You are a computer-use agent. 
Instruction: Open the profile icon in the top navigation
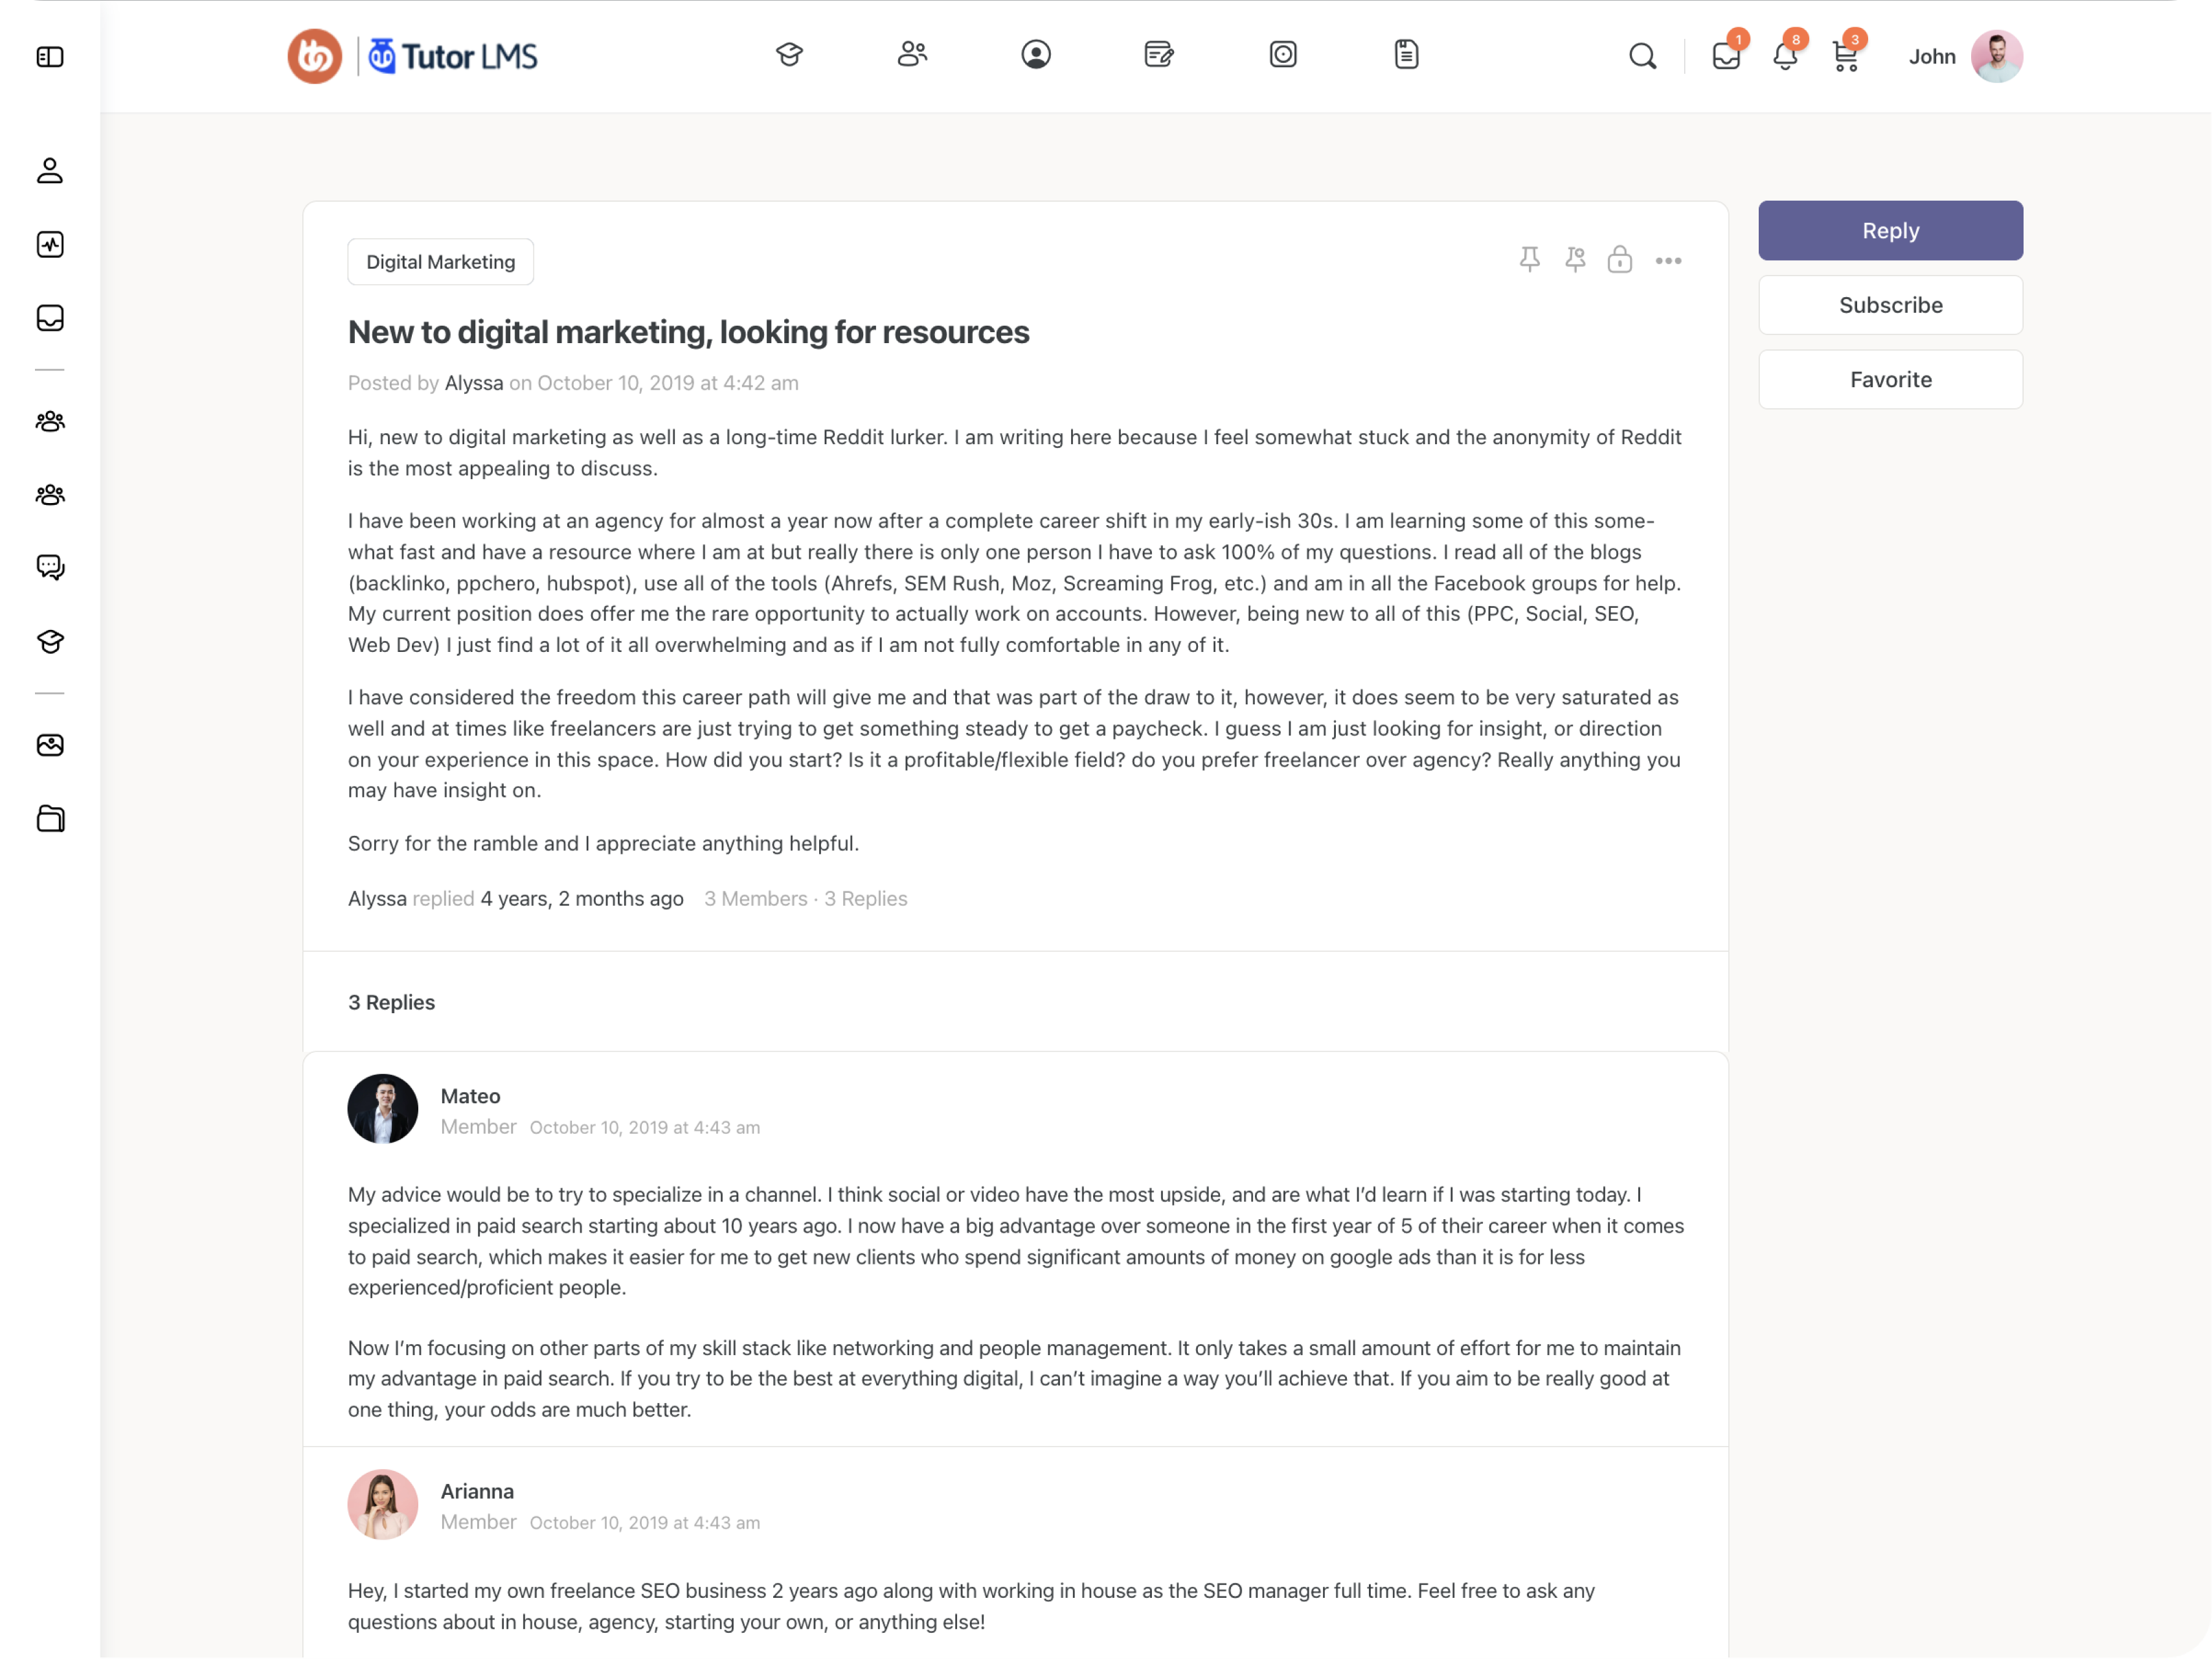1036,55
